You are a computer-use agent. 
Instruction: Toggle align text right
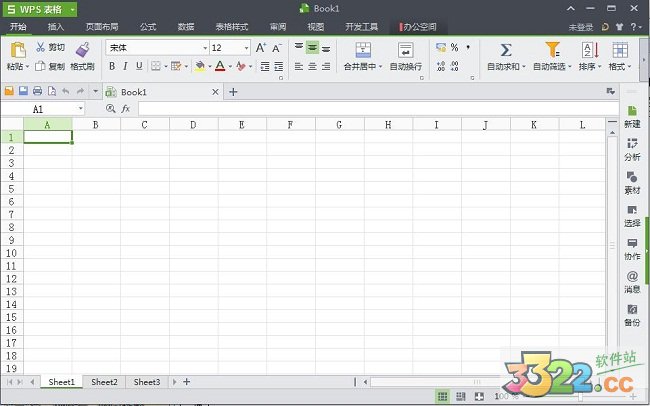click(x=326, y=66)
